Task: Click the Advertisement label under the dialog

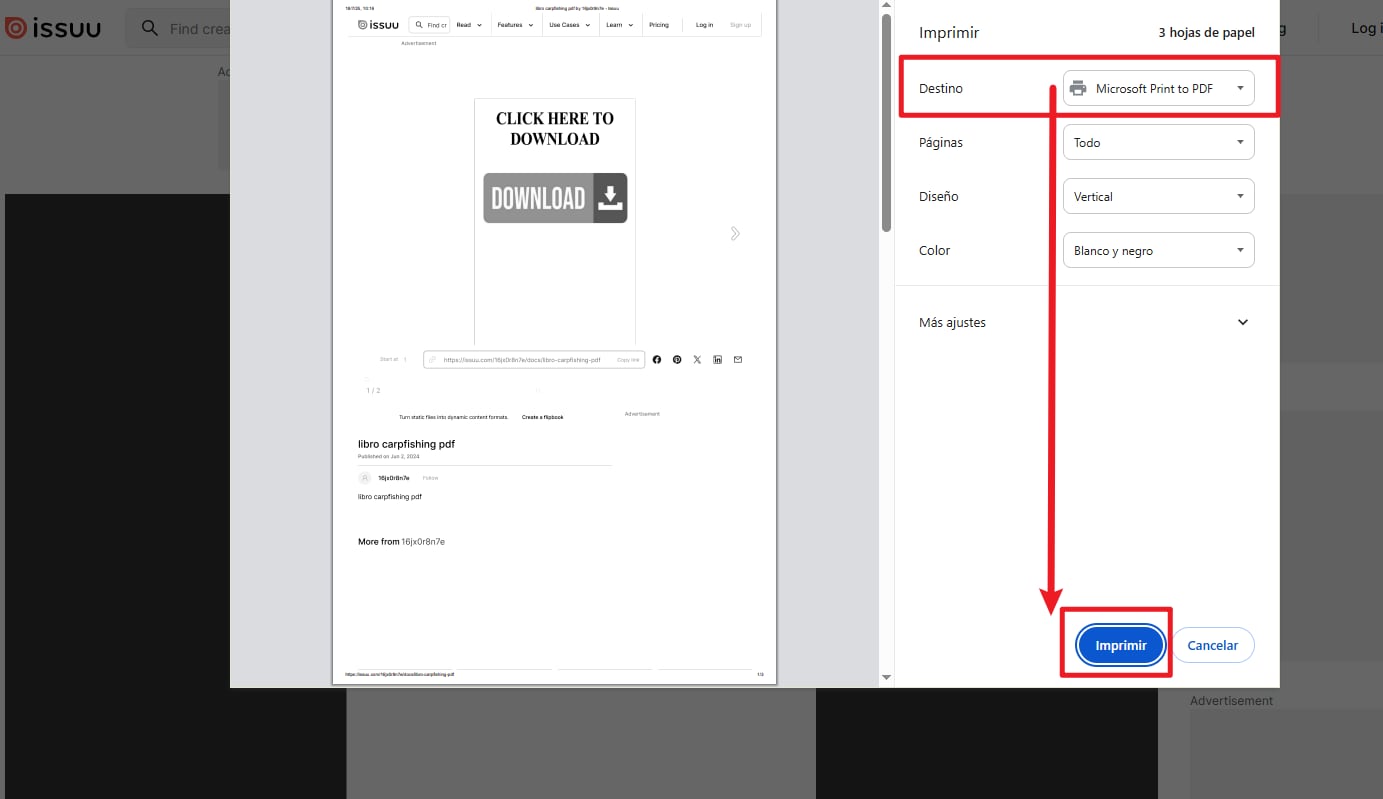Action: (1231, 701)
